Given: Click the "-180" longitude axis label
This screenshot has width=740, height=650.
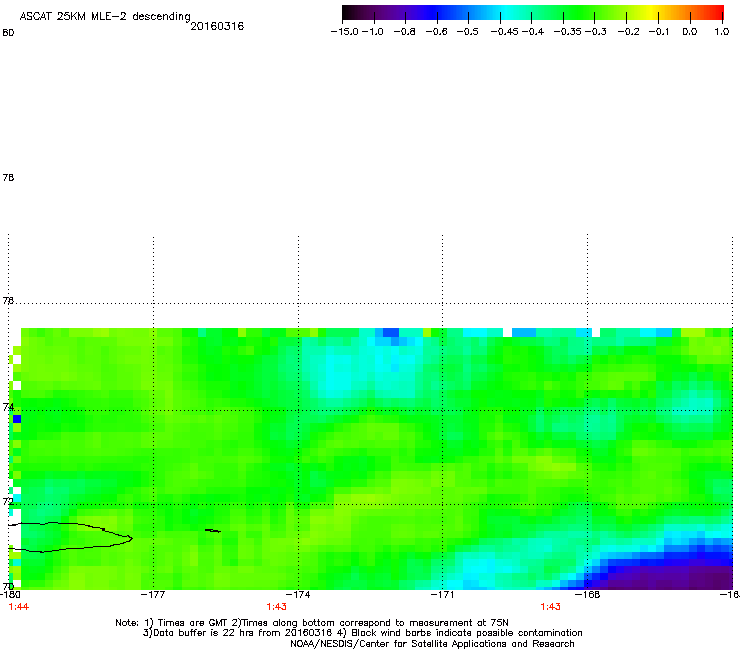Looking at the screenshot, I should (10, 595).
